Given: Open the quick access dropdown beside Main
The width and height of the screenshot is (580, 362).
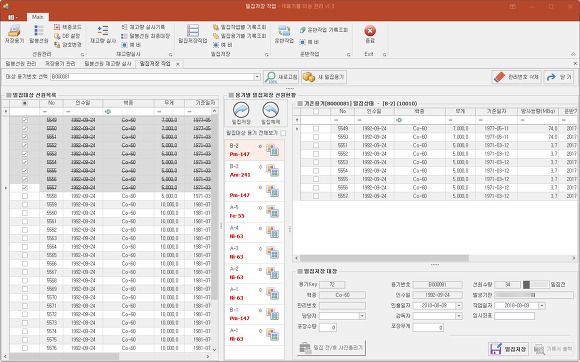Looking at the screenshot, I should point(13,17).
